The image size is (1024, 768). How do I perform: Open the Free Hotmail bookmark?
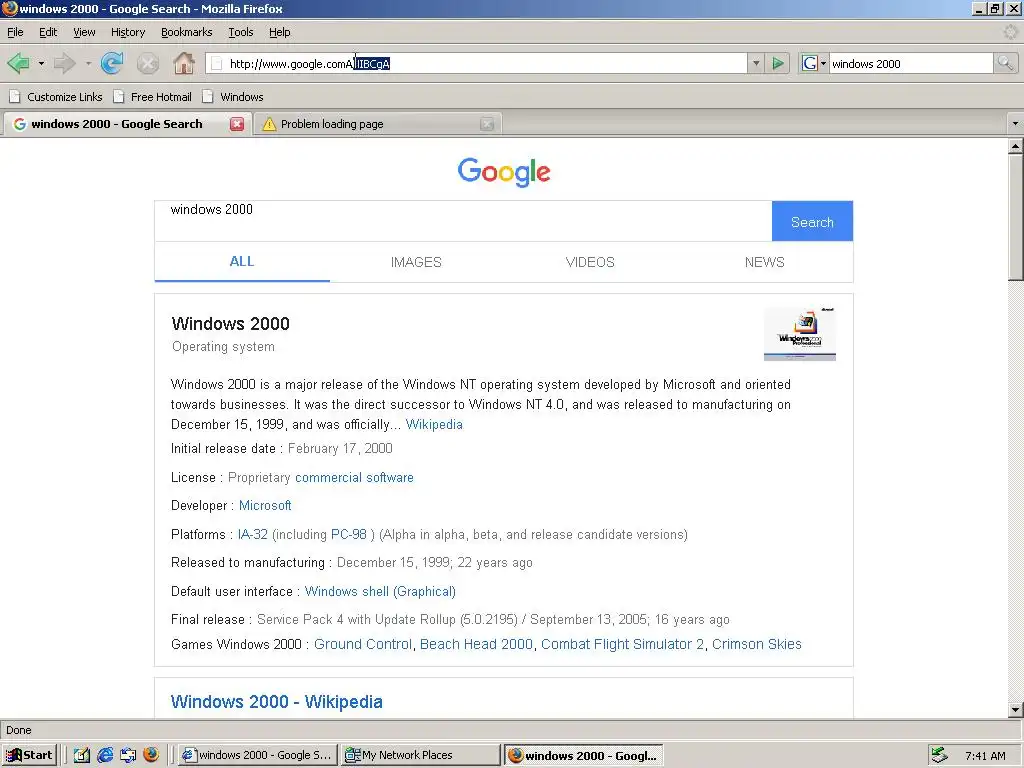(152, 97)
